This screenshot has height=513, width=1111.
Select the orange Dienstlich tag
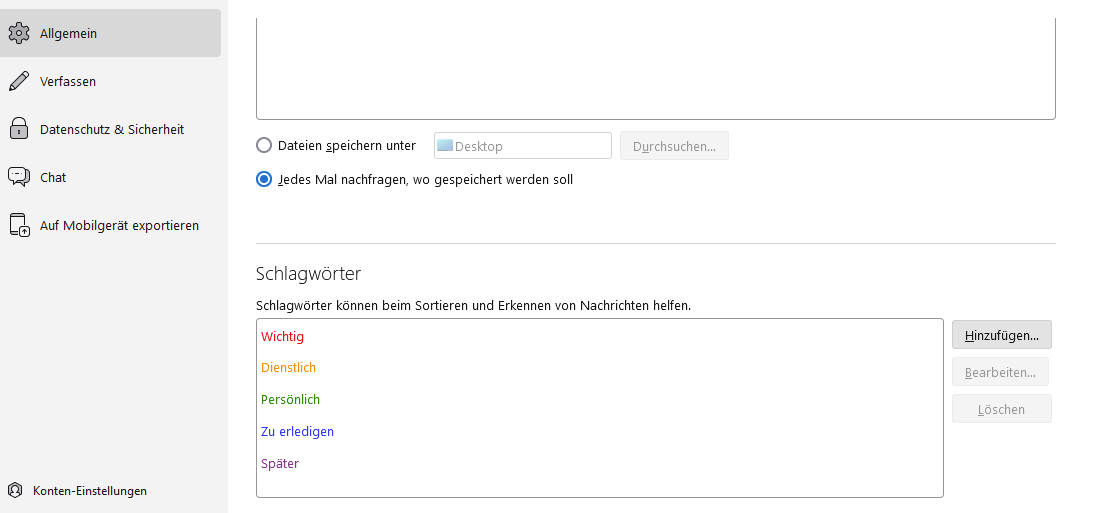point(288,368)
